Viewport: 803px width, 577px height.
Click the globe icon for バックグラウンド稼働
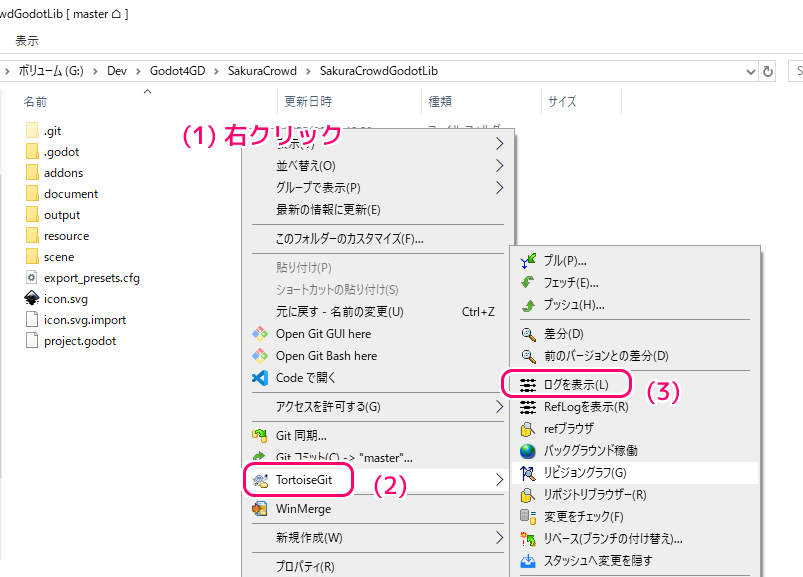pos(527,451)
